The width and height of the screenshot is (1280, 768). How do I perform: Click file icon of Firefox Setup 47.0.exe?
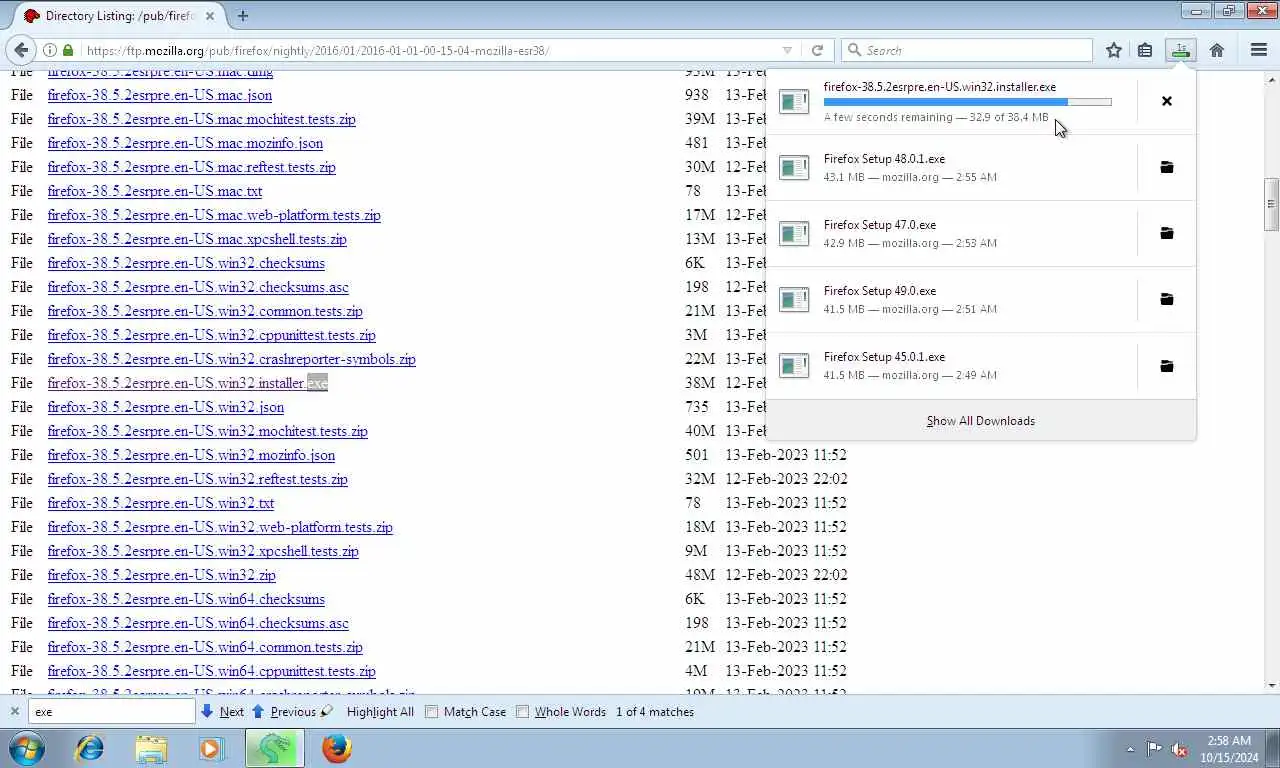click(794, 233)
